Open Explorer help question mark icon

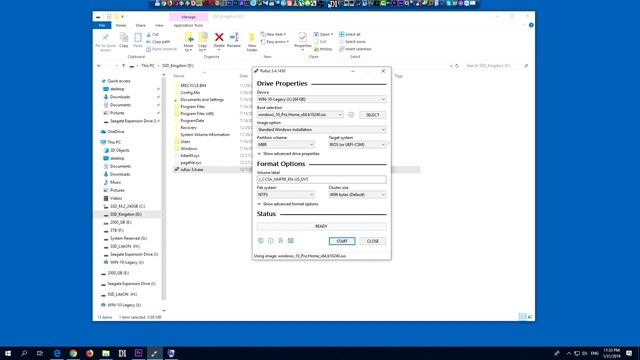click(531, 25)
